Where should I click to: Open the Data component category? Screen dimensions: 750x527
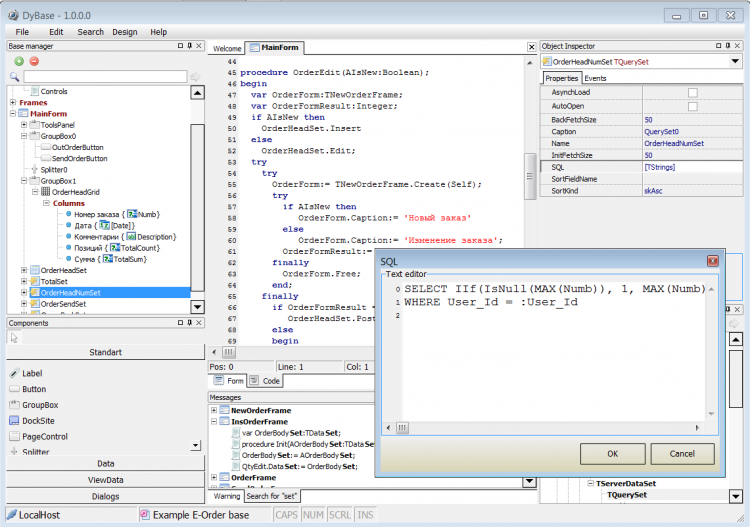(x=105, y=464)
